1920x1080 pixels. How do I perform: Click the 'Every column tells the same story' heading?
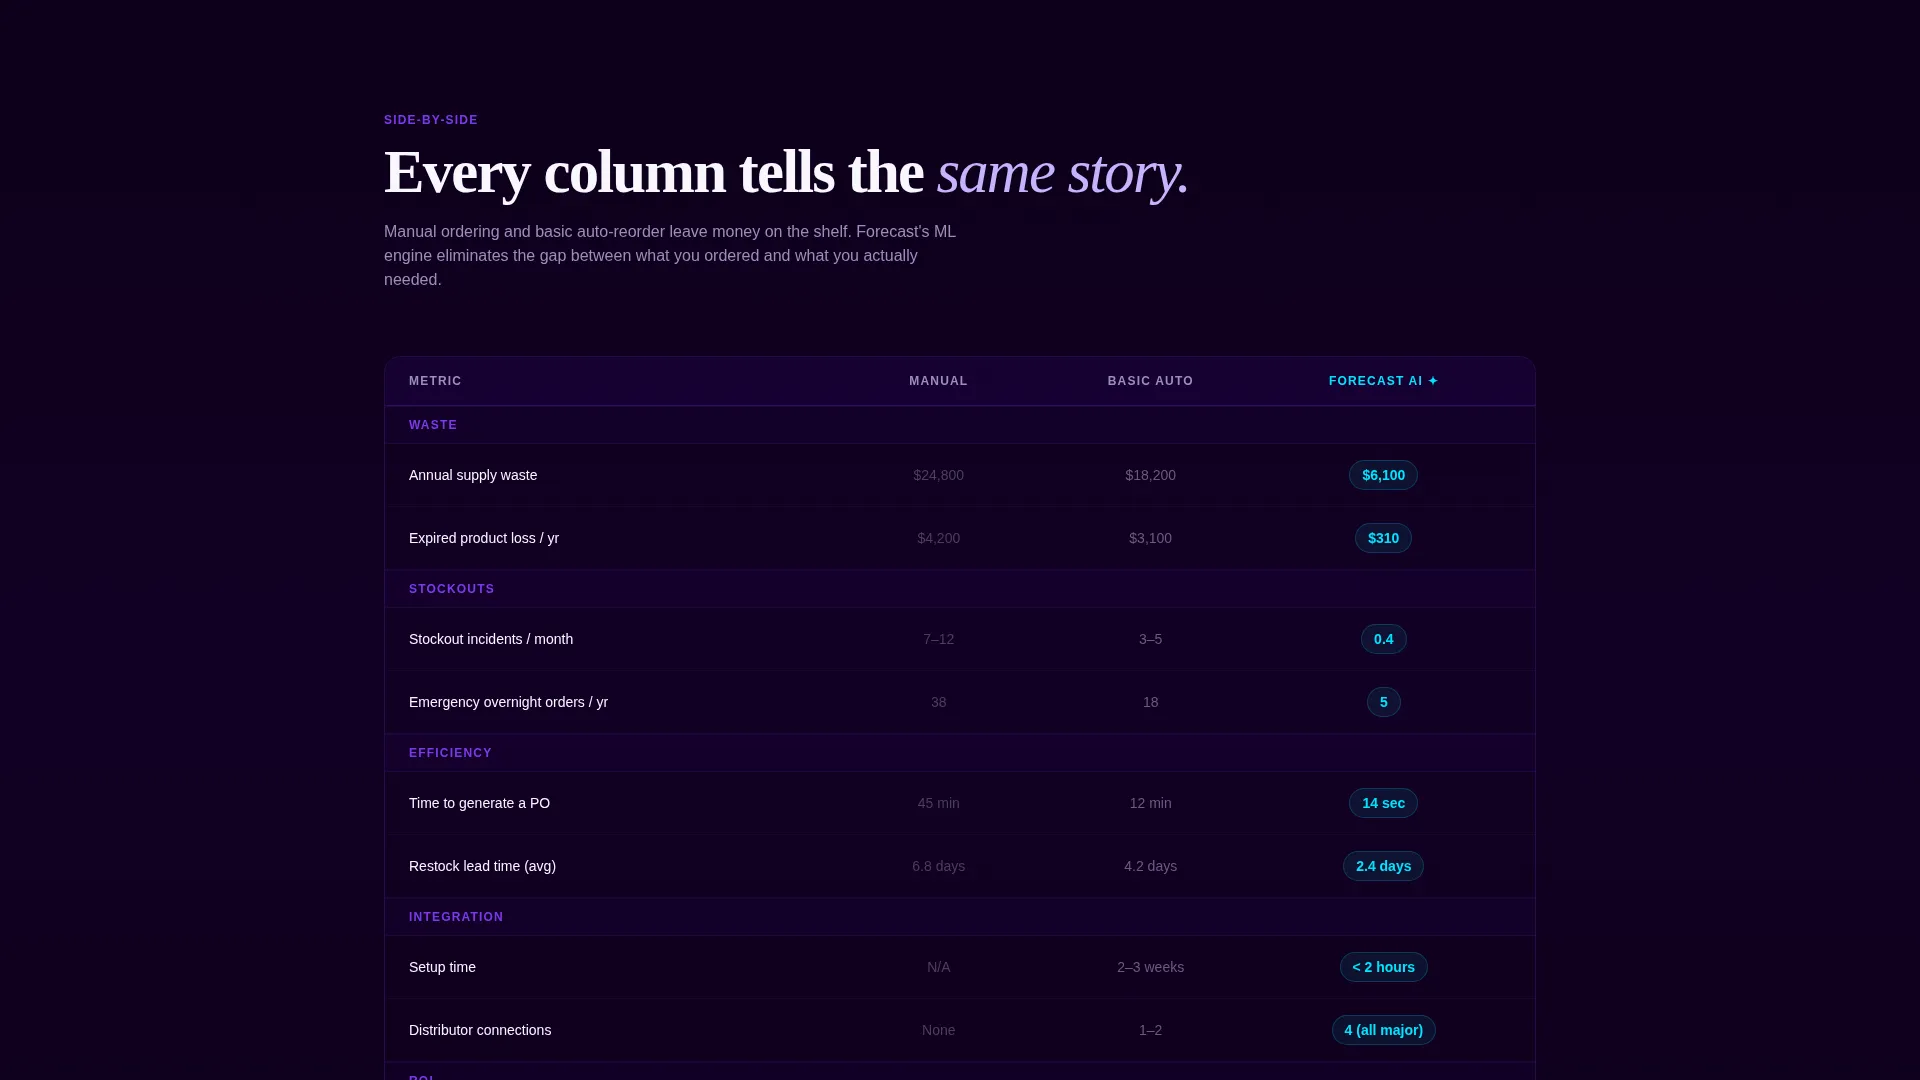786,172
